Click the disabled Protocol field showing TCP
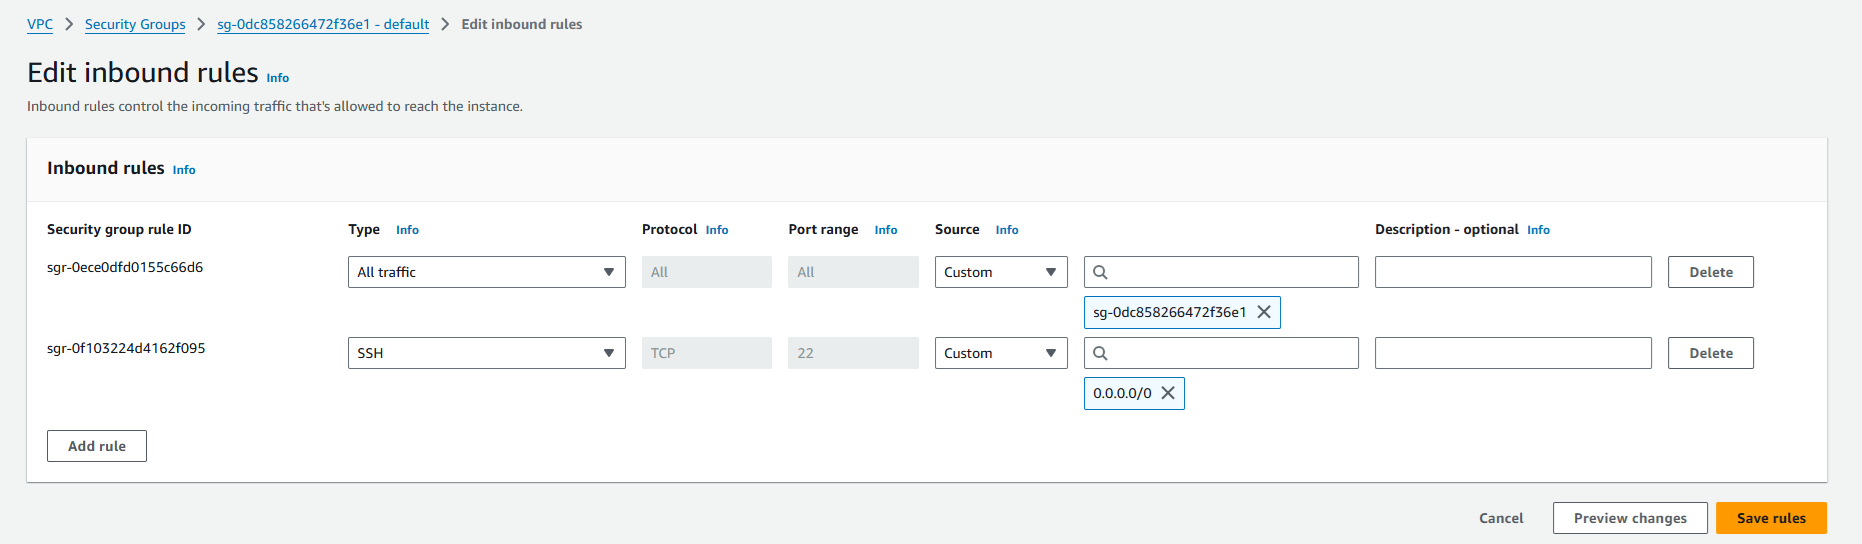The image size is (1862, 544). tap(707, 353)
